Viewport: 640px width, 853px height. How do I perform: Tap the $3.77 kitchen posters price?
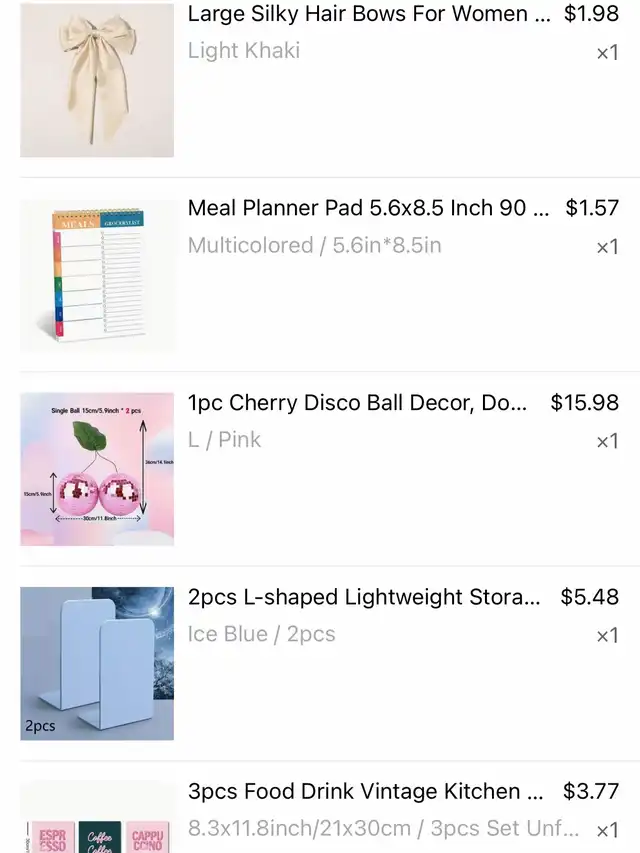click(590, 792)
